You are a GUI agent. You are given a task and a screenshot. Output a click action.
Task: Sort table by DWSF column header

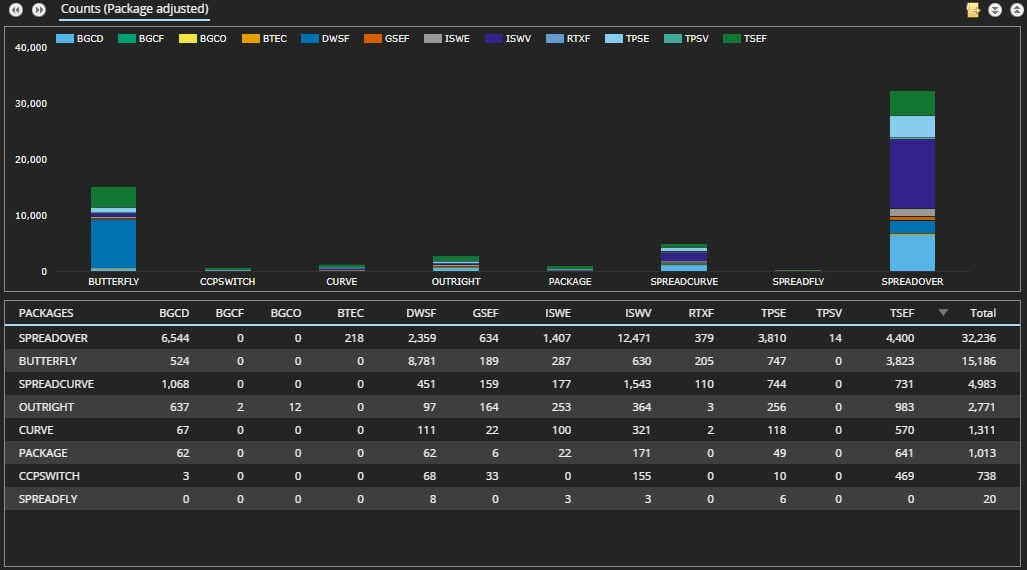(x=420, y=313)
